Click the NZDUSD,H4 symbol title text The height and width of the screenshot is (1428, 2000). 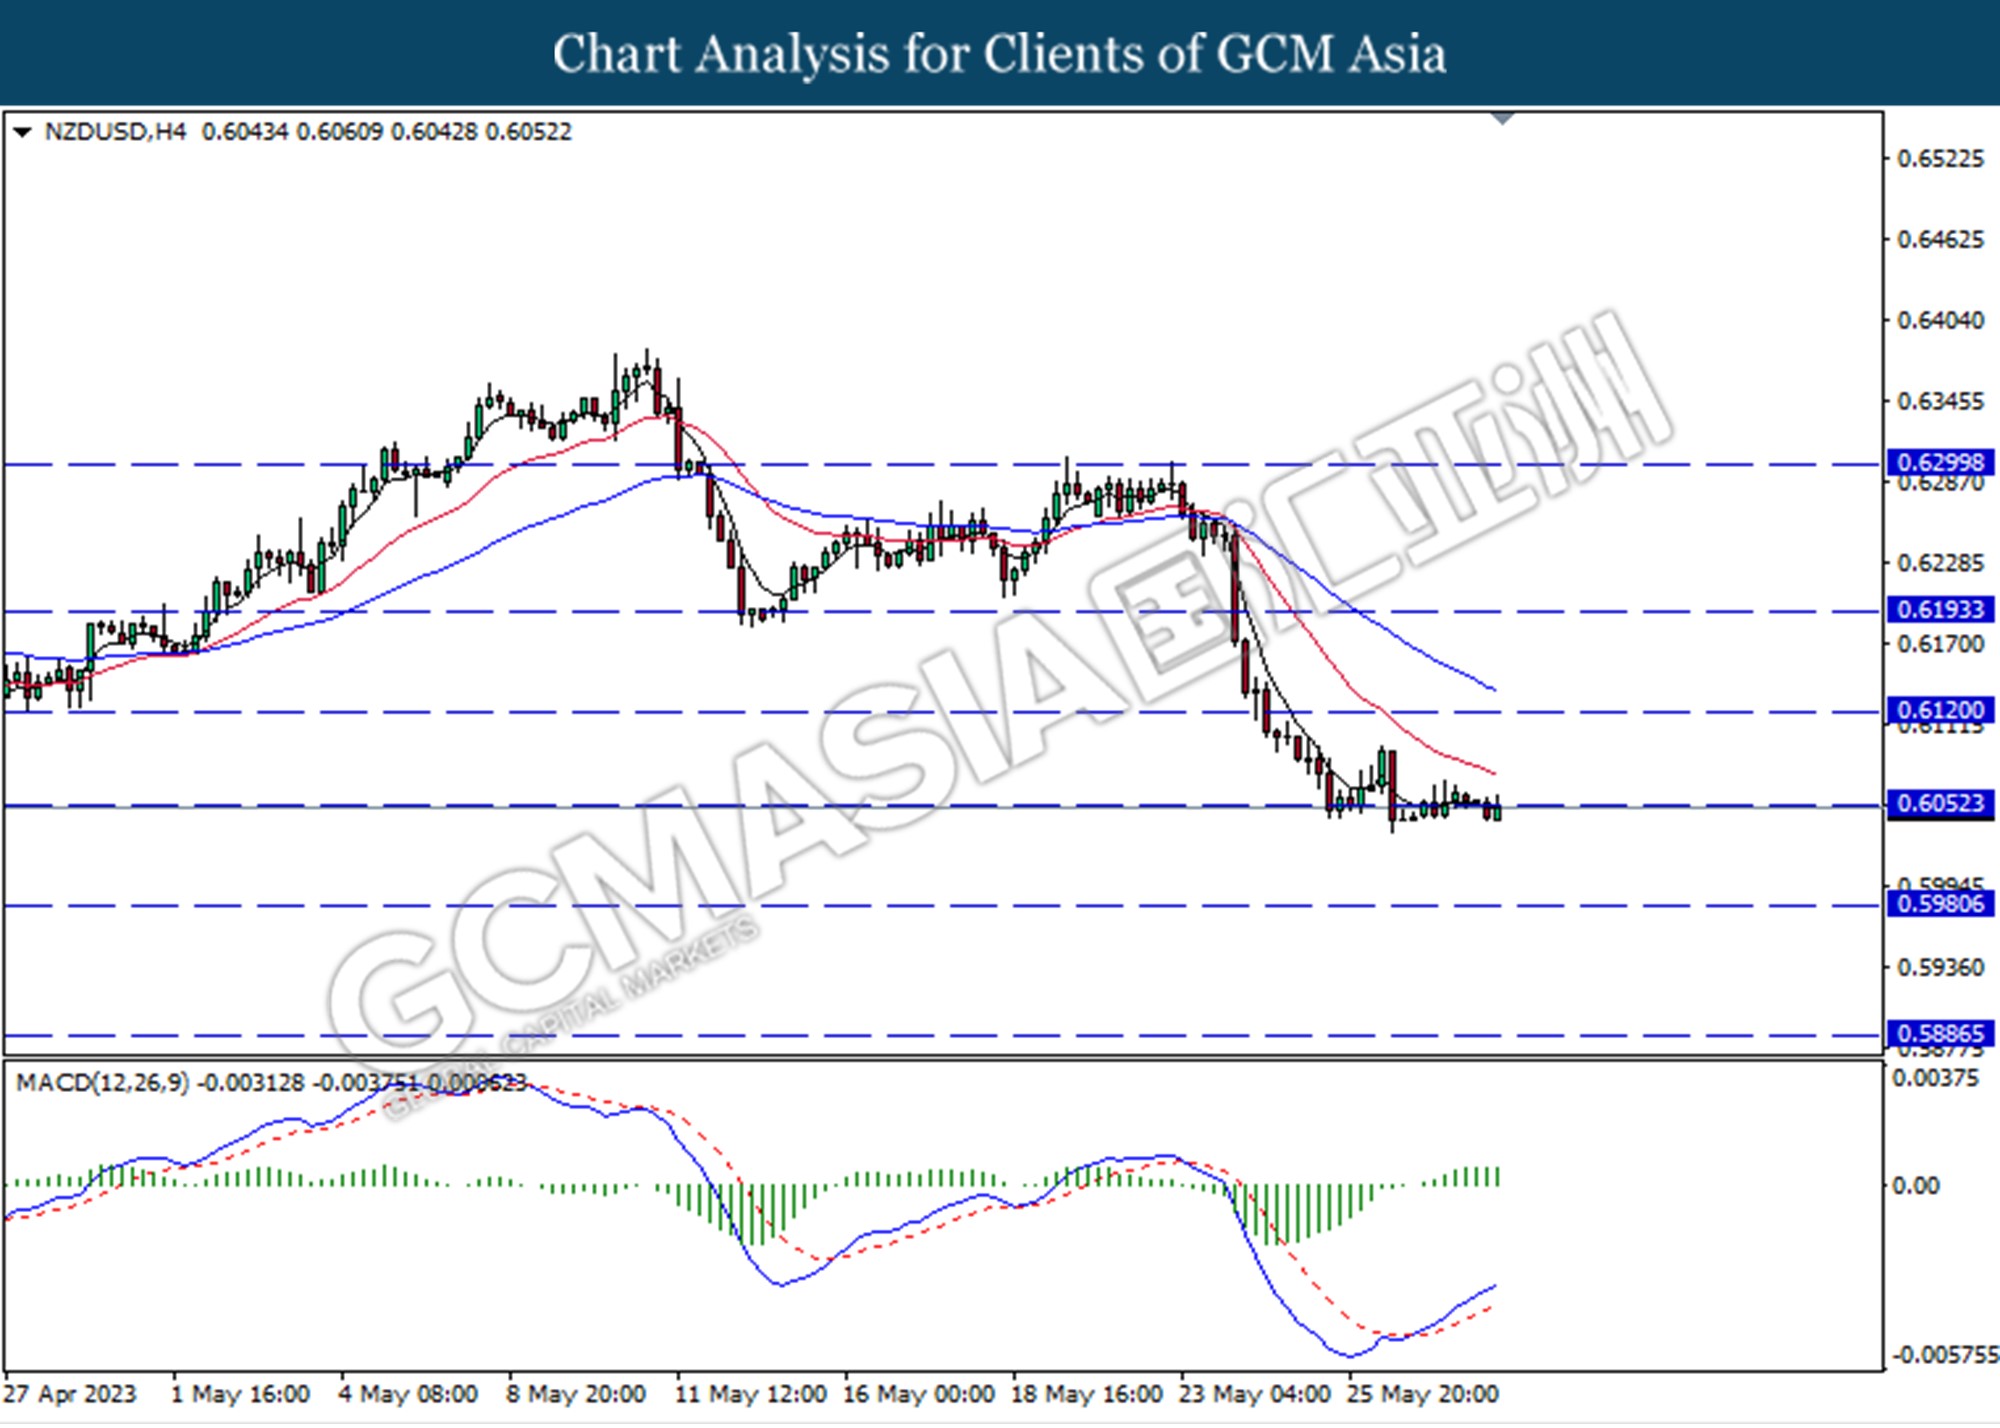coord(115,132)
